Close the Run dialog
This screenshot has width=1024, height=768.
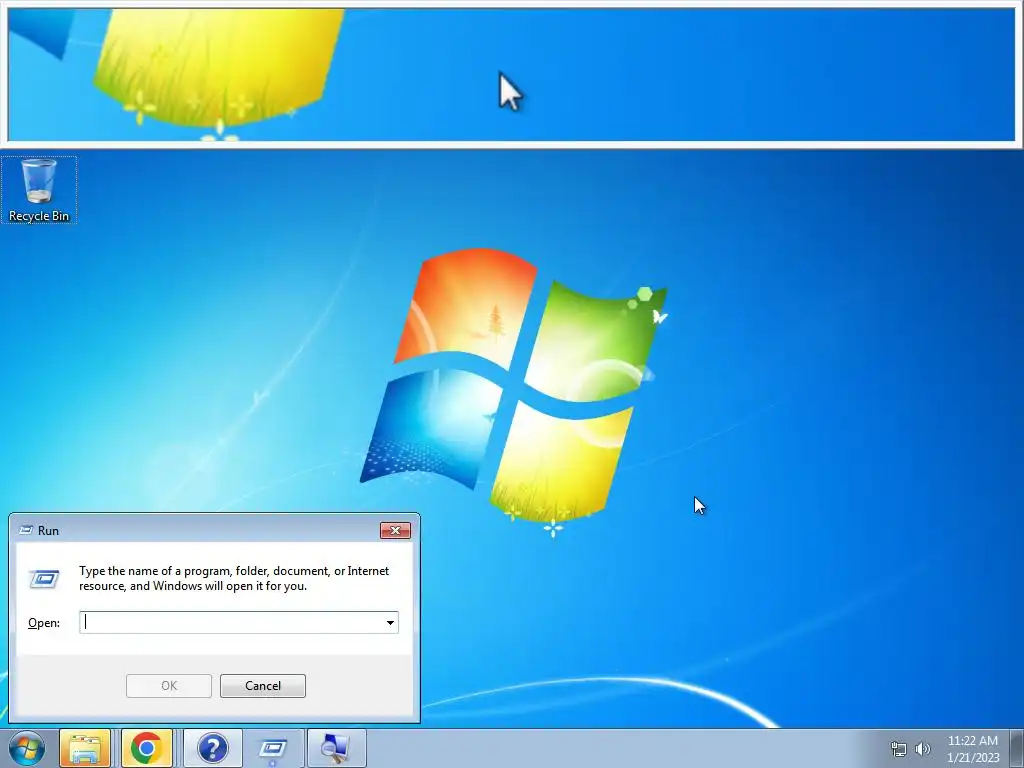[x=395, y=530]
